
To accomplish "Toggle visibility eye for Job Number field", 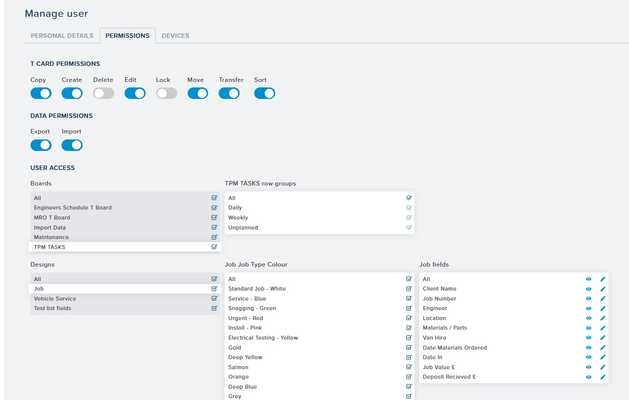I will (x=589, y=299).
